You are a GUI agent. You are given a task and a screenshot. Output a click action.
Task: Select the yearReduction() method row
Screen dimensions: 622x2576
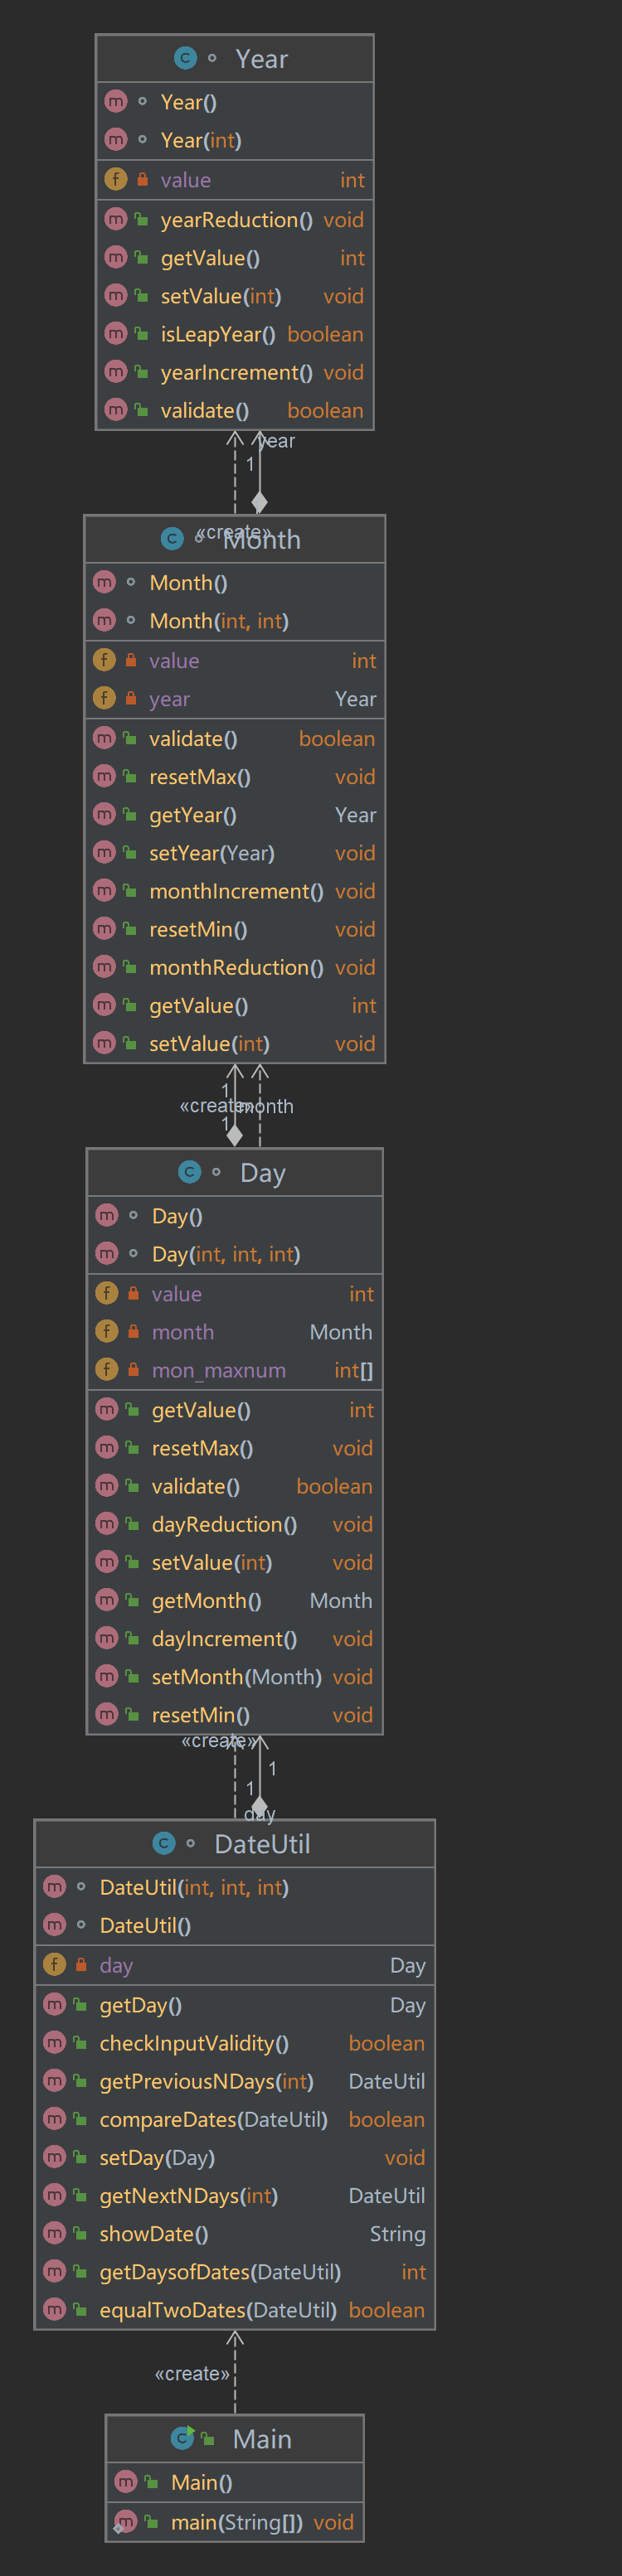[236, 220]
